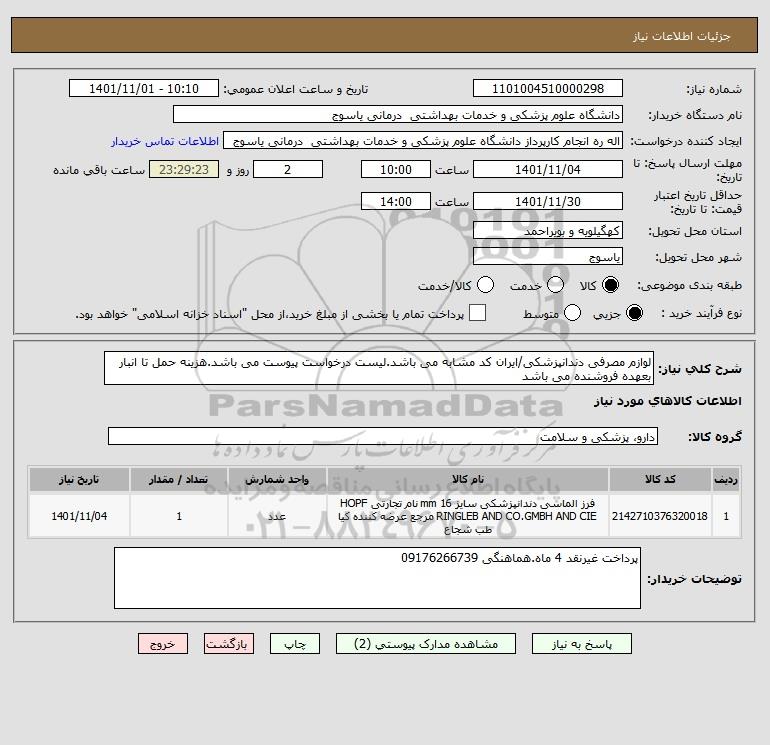Click the جزئیات اطلاعات نیاز page title
The width and height of the screenshot is (770, 745).
(x=682, y=36)
